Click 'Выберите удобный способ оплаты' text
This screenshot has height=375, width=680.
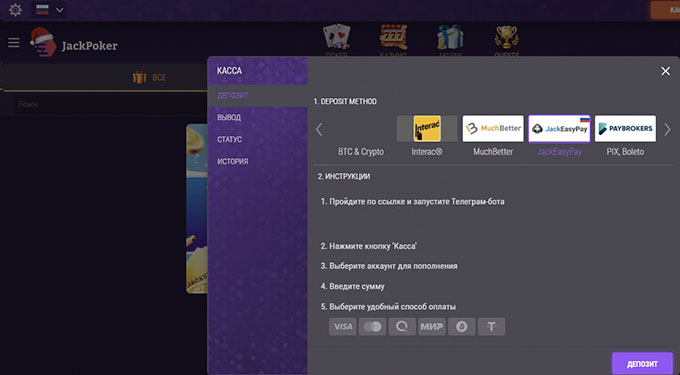click(388, 307)
